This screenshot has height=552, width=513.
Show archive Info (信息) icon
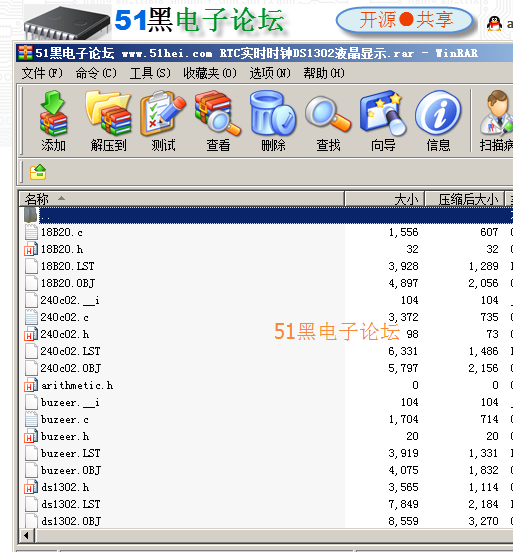coord(438,113)
